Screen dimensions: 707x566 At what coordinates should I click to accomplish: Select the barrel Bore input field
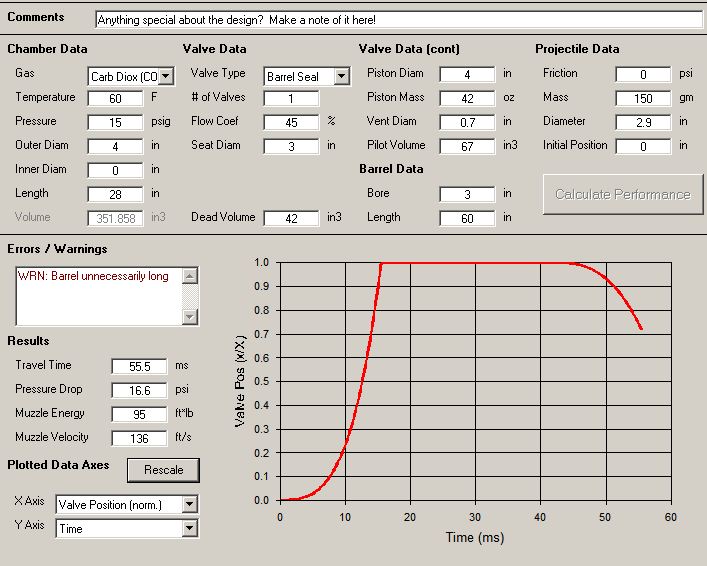pyautogui.click(x=467, y=194)
